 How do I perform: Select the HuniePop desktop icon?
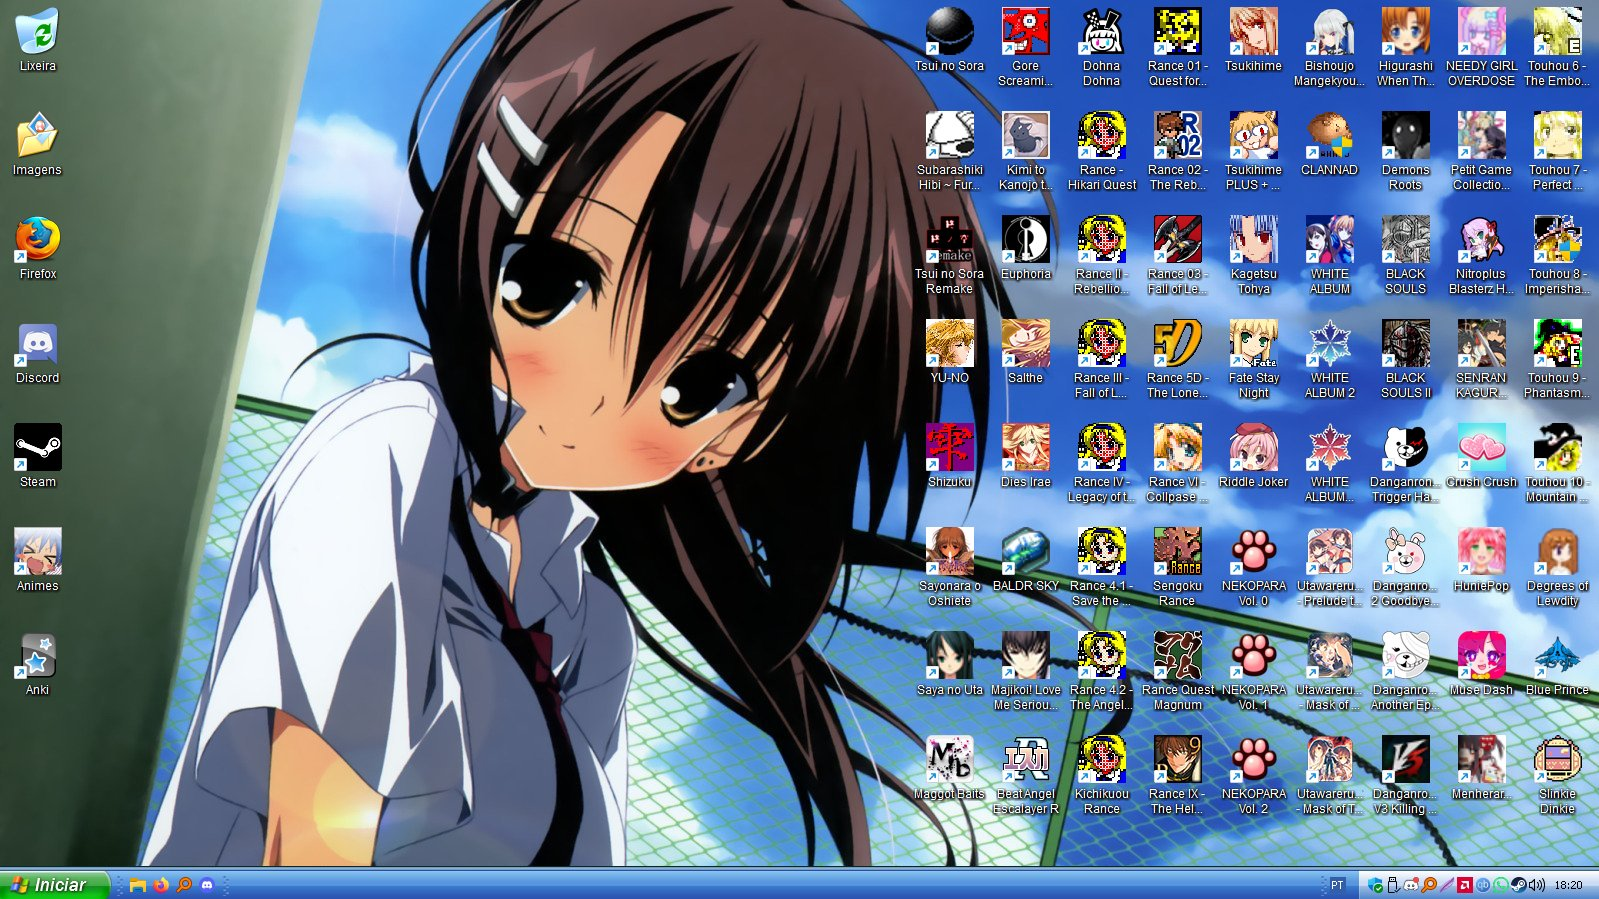1481,556
